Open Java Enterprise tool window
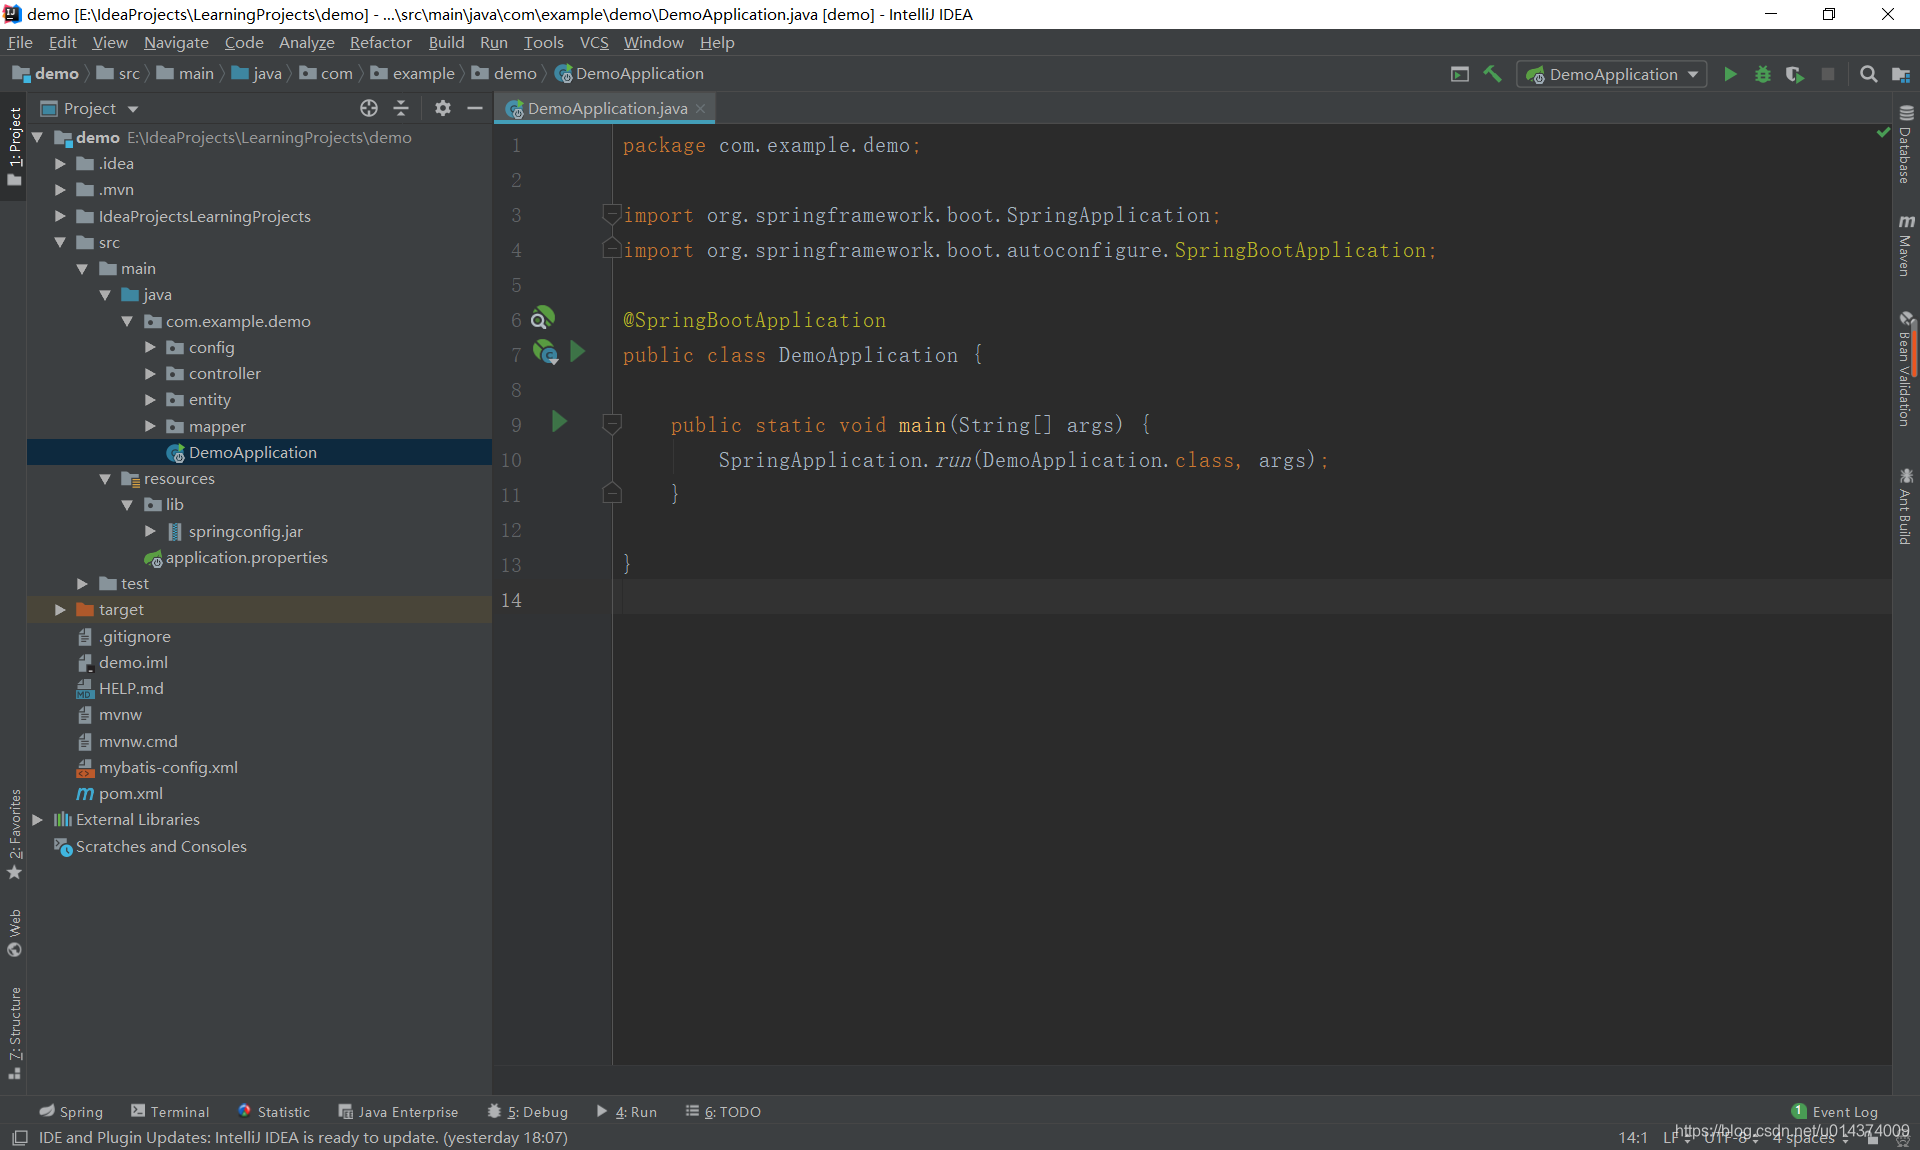Screen dimensions: 1920x1150 pyautogui.click(x=398, y=1112)
